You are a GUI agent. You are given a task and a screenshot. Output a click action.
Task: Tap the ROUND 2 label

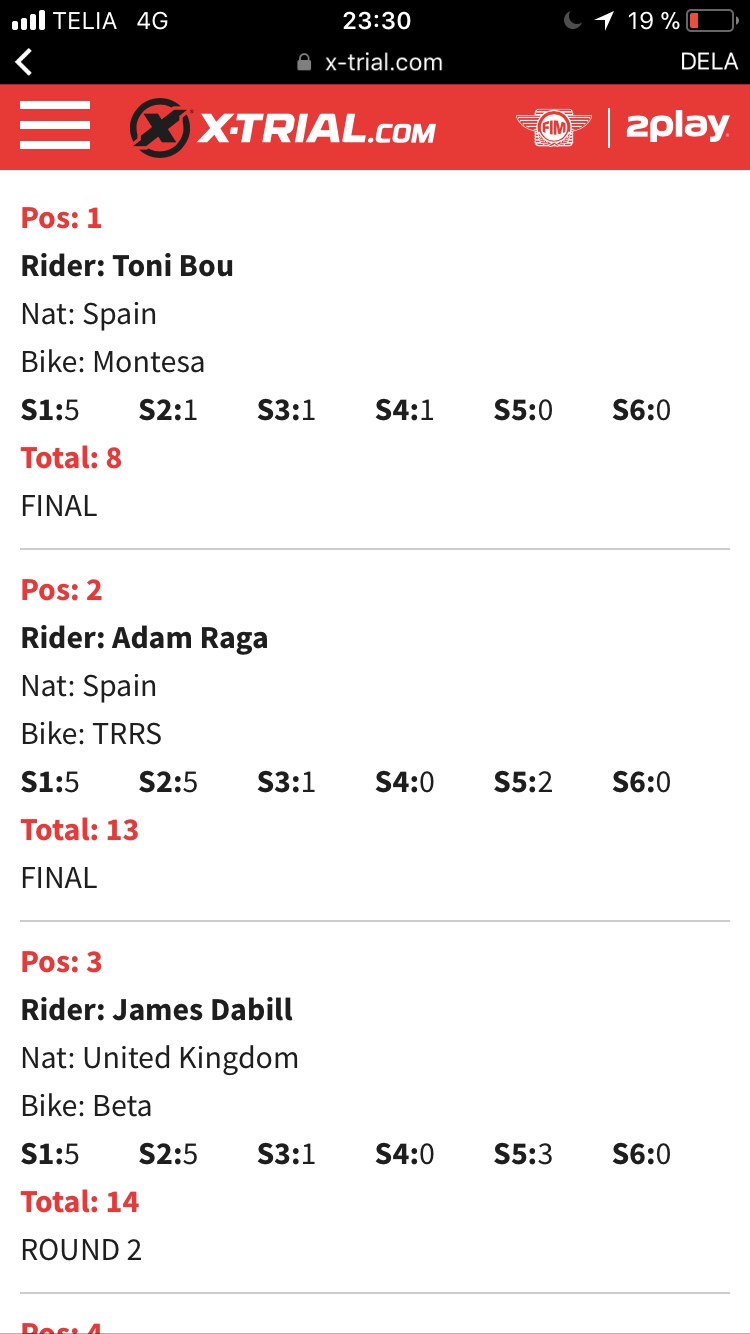pyautogui.click(x=81, y=1250)
